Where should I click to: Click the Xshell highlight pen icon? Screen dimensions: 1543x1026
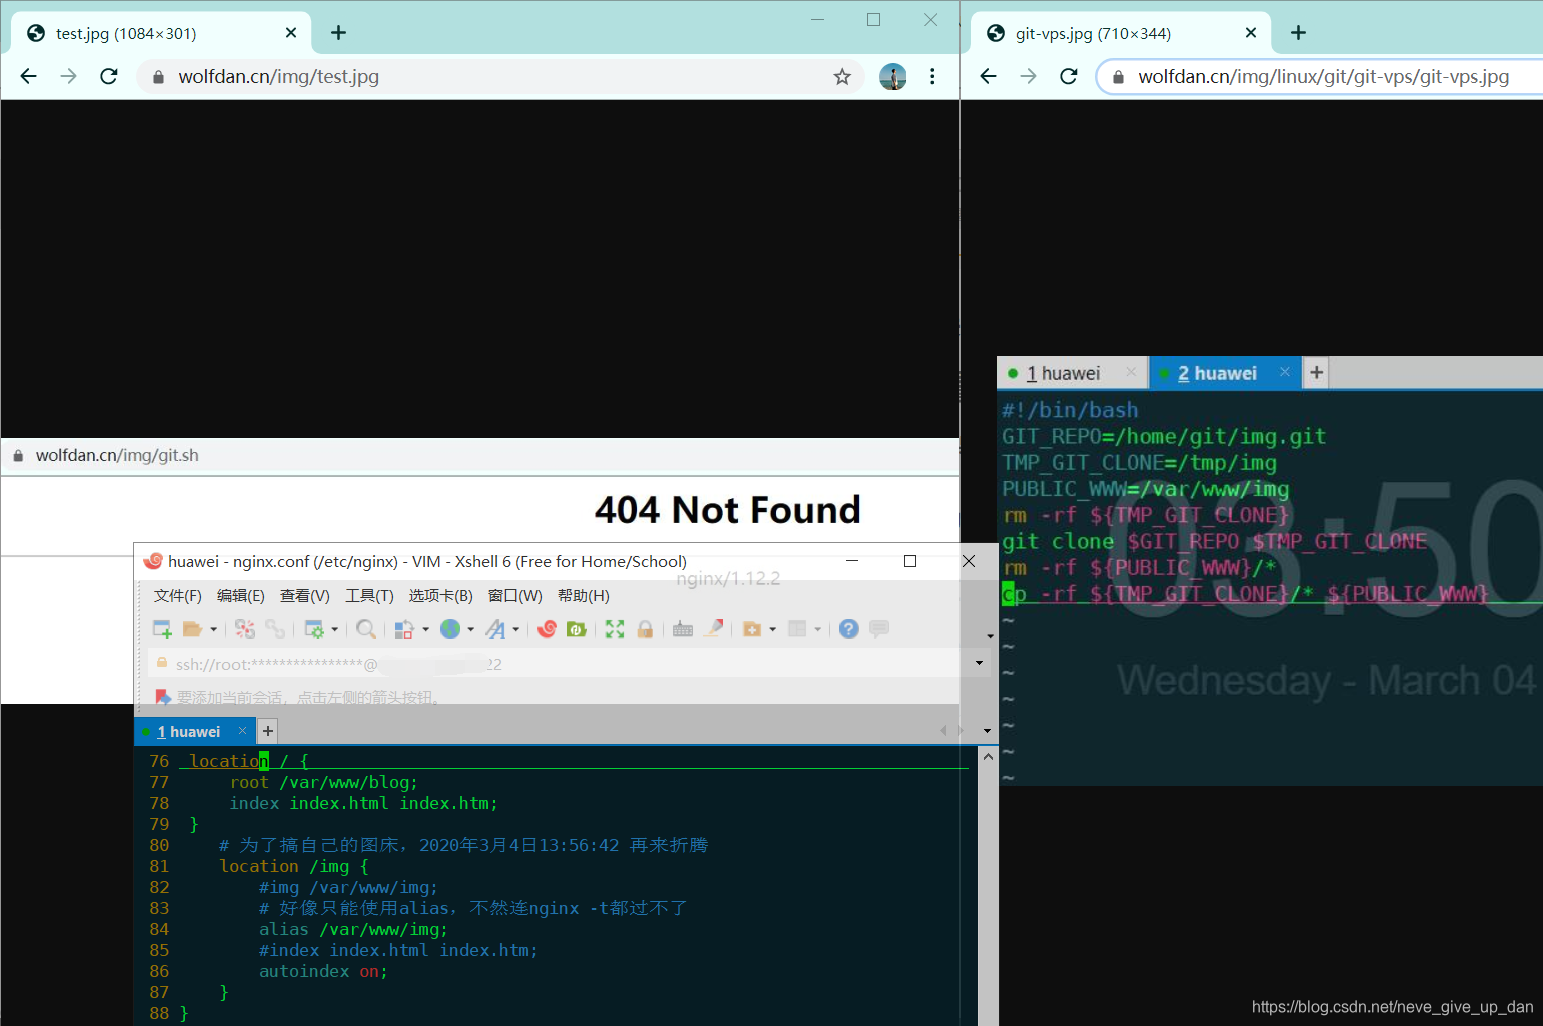714,629
